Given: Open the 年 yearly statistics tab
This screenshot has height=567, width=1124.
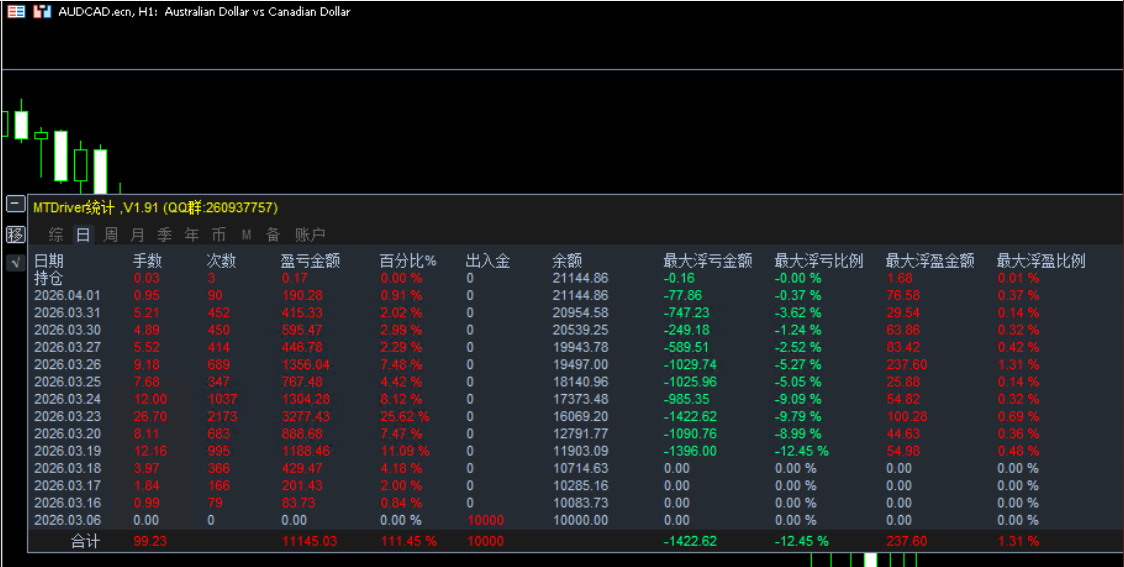Looking at the screenshot, I should pos(191,235).
